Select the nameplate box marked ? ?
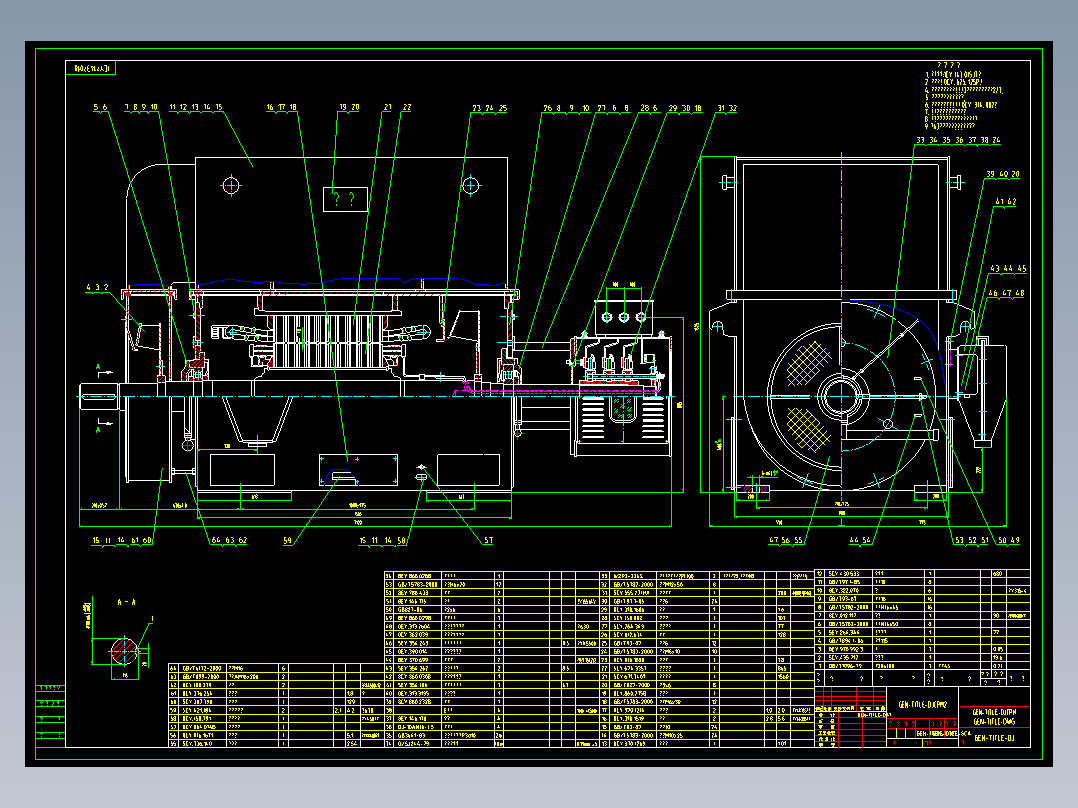This screenshot has height=808, width=1078. coord(345,199)
